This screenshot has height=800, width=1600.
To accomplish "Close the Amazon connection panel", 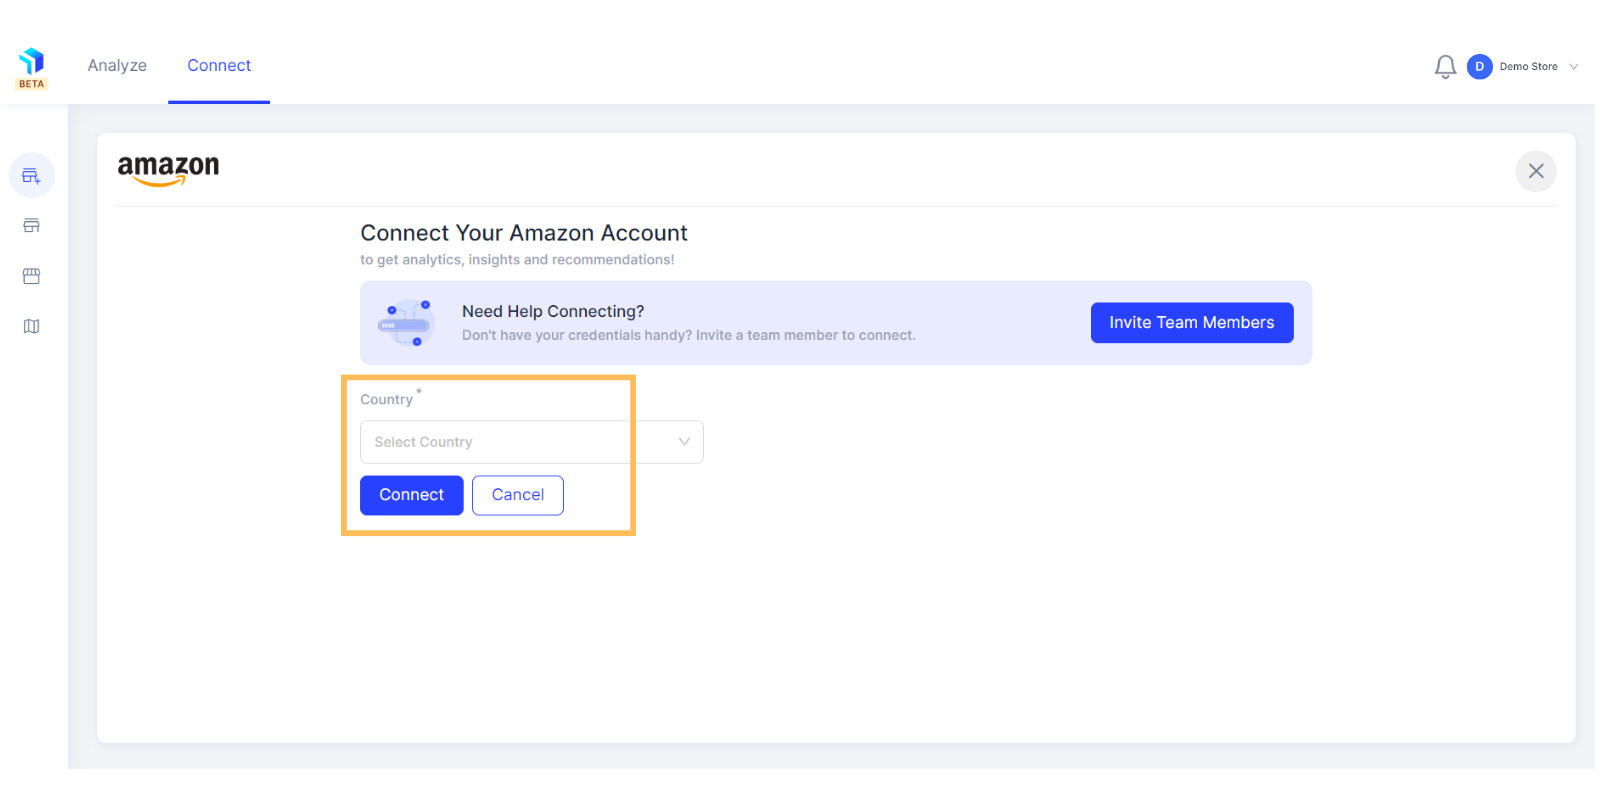I will click(x=1536, y=171).
